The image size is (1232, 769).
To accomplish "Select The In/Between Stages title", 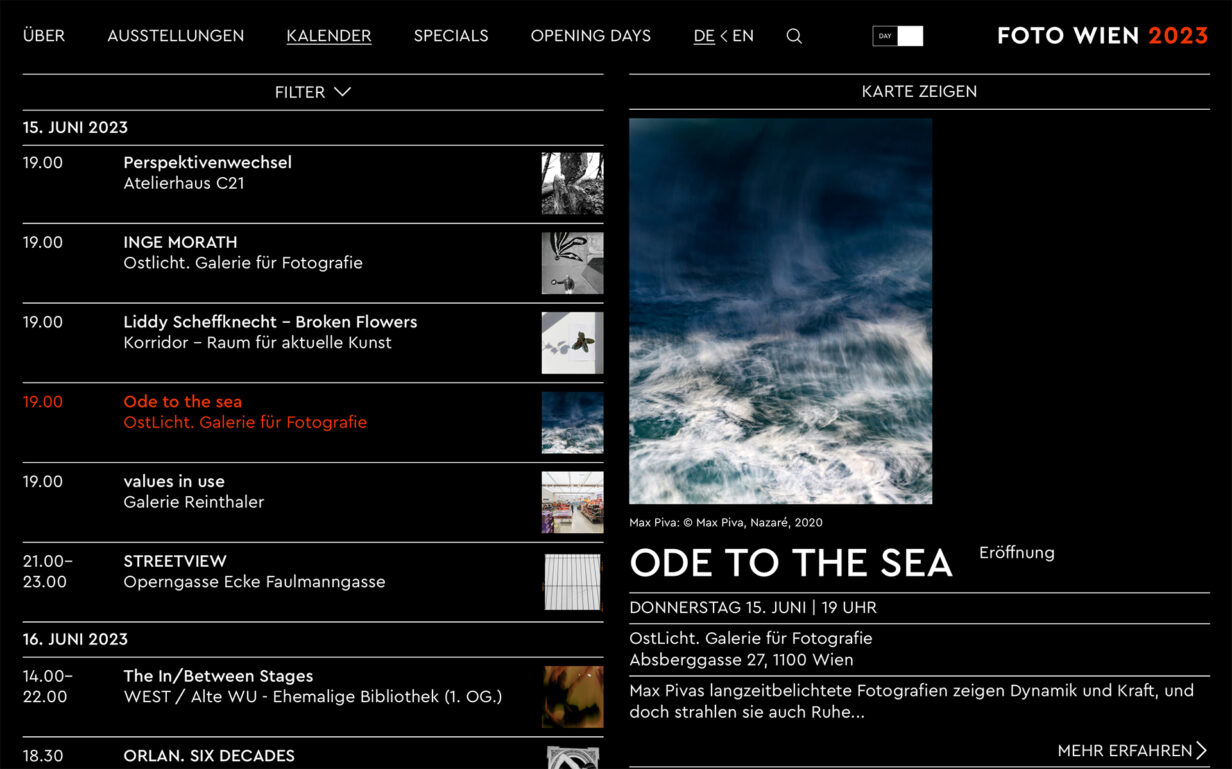I will [x=218, y=676].
